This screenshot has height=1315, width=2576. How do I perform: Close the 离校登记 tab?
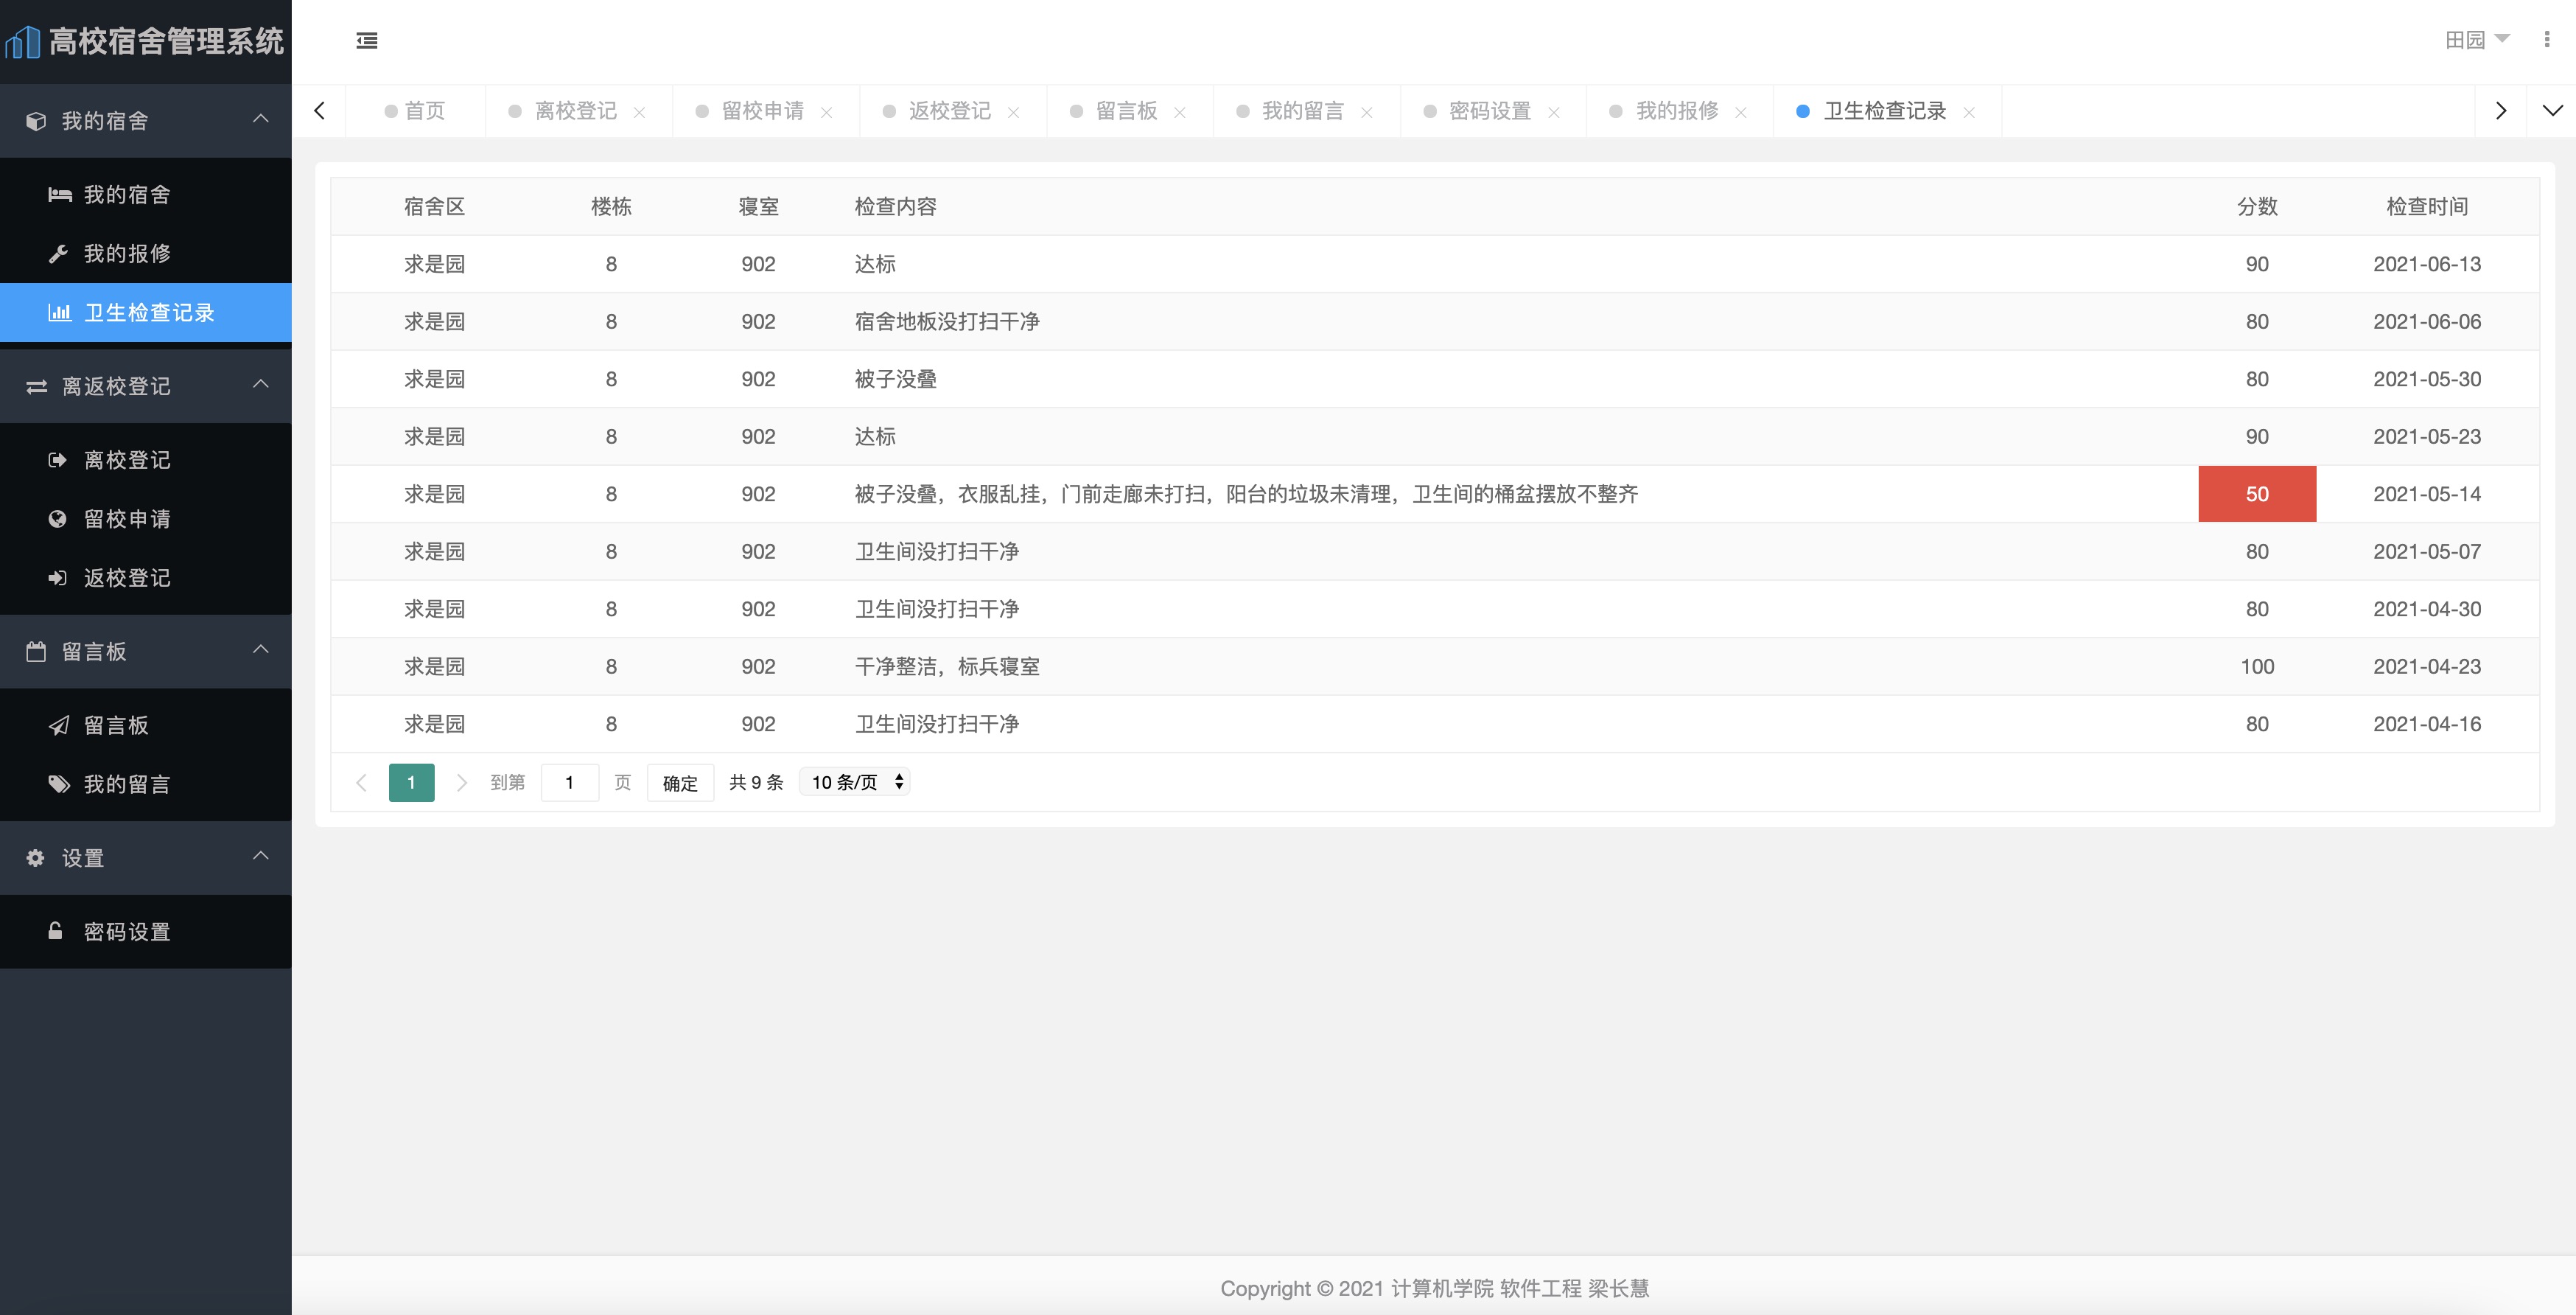pos(639,112)
